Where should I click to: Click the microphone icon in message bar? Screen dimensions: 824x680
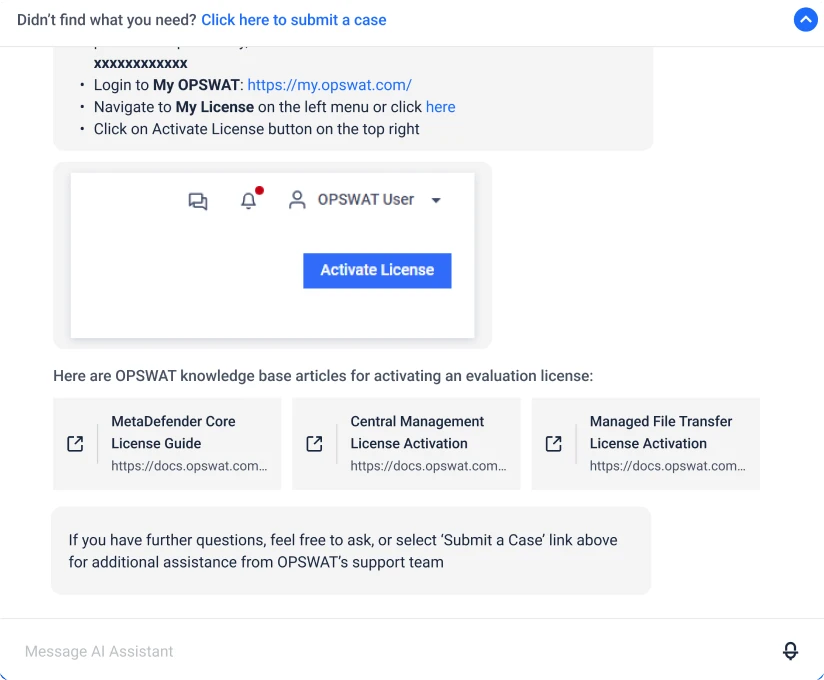pyautogui.click(x=790, y=651)
